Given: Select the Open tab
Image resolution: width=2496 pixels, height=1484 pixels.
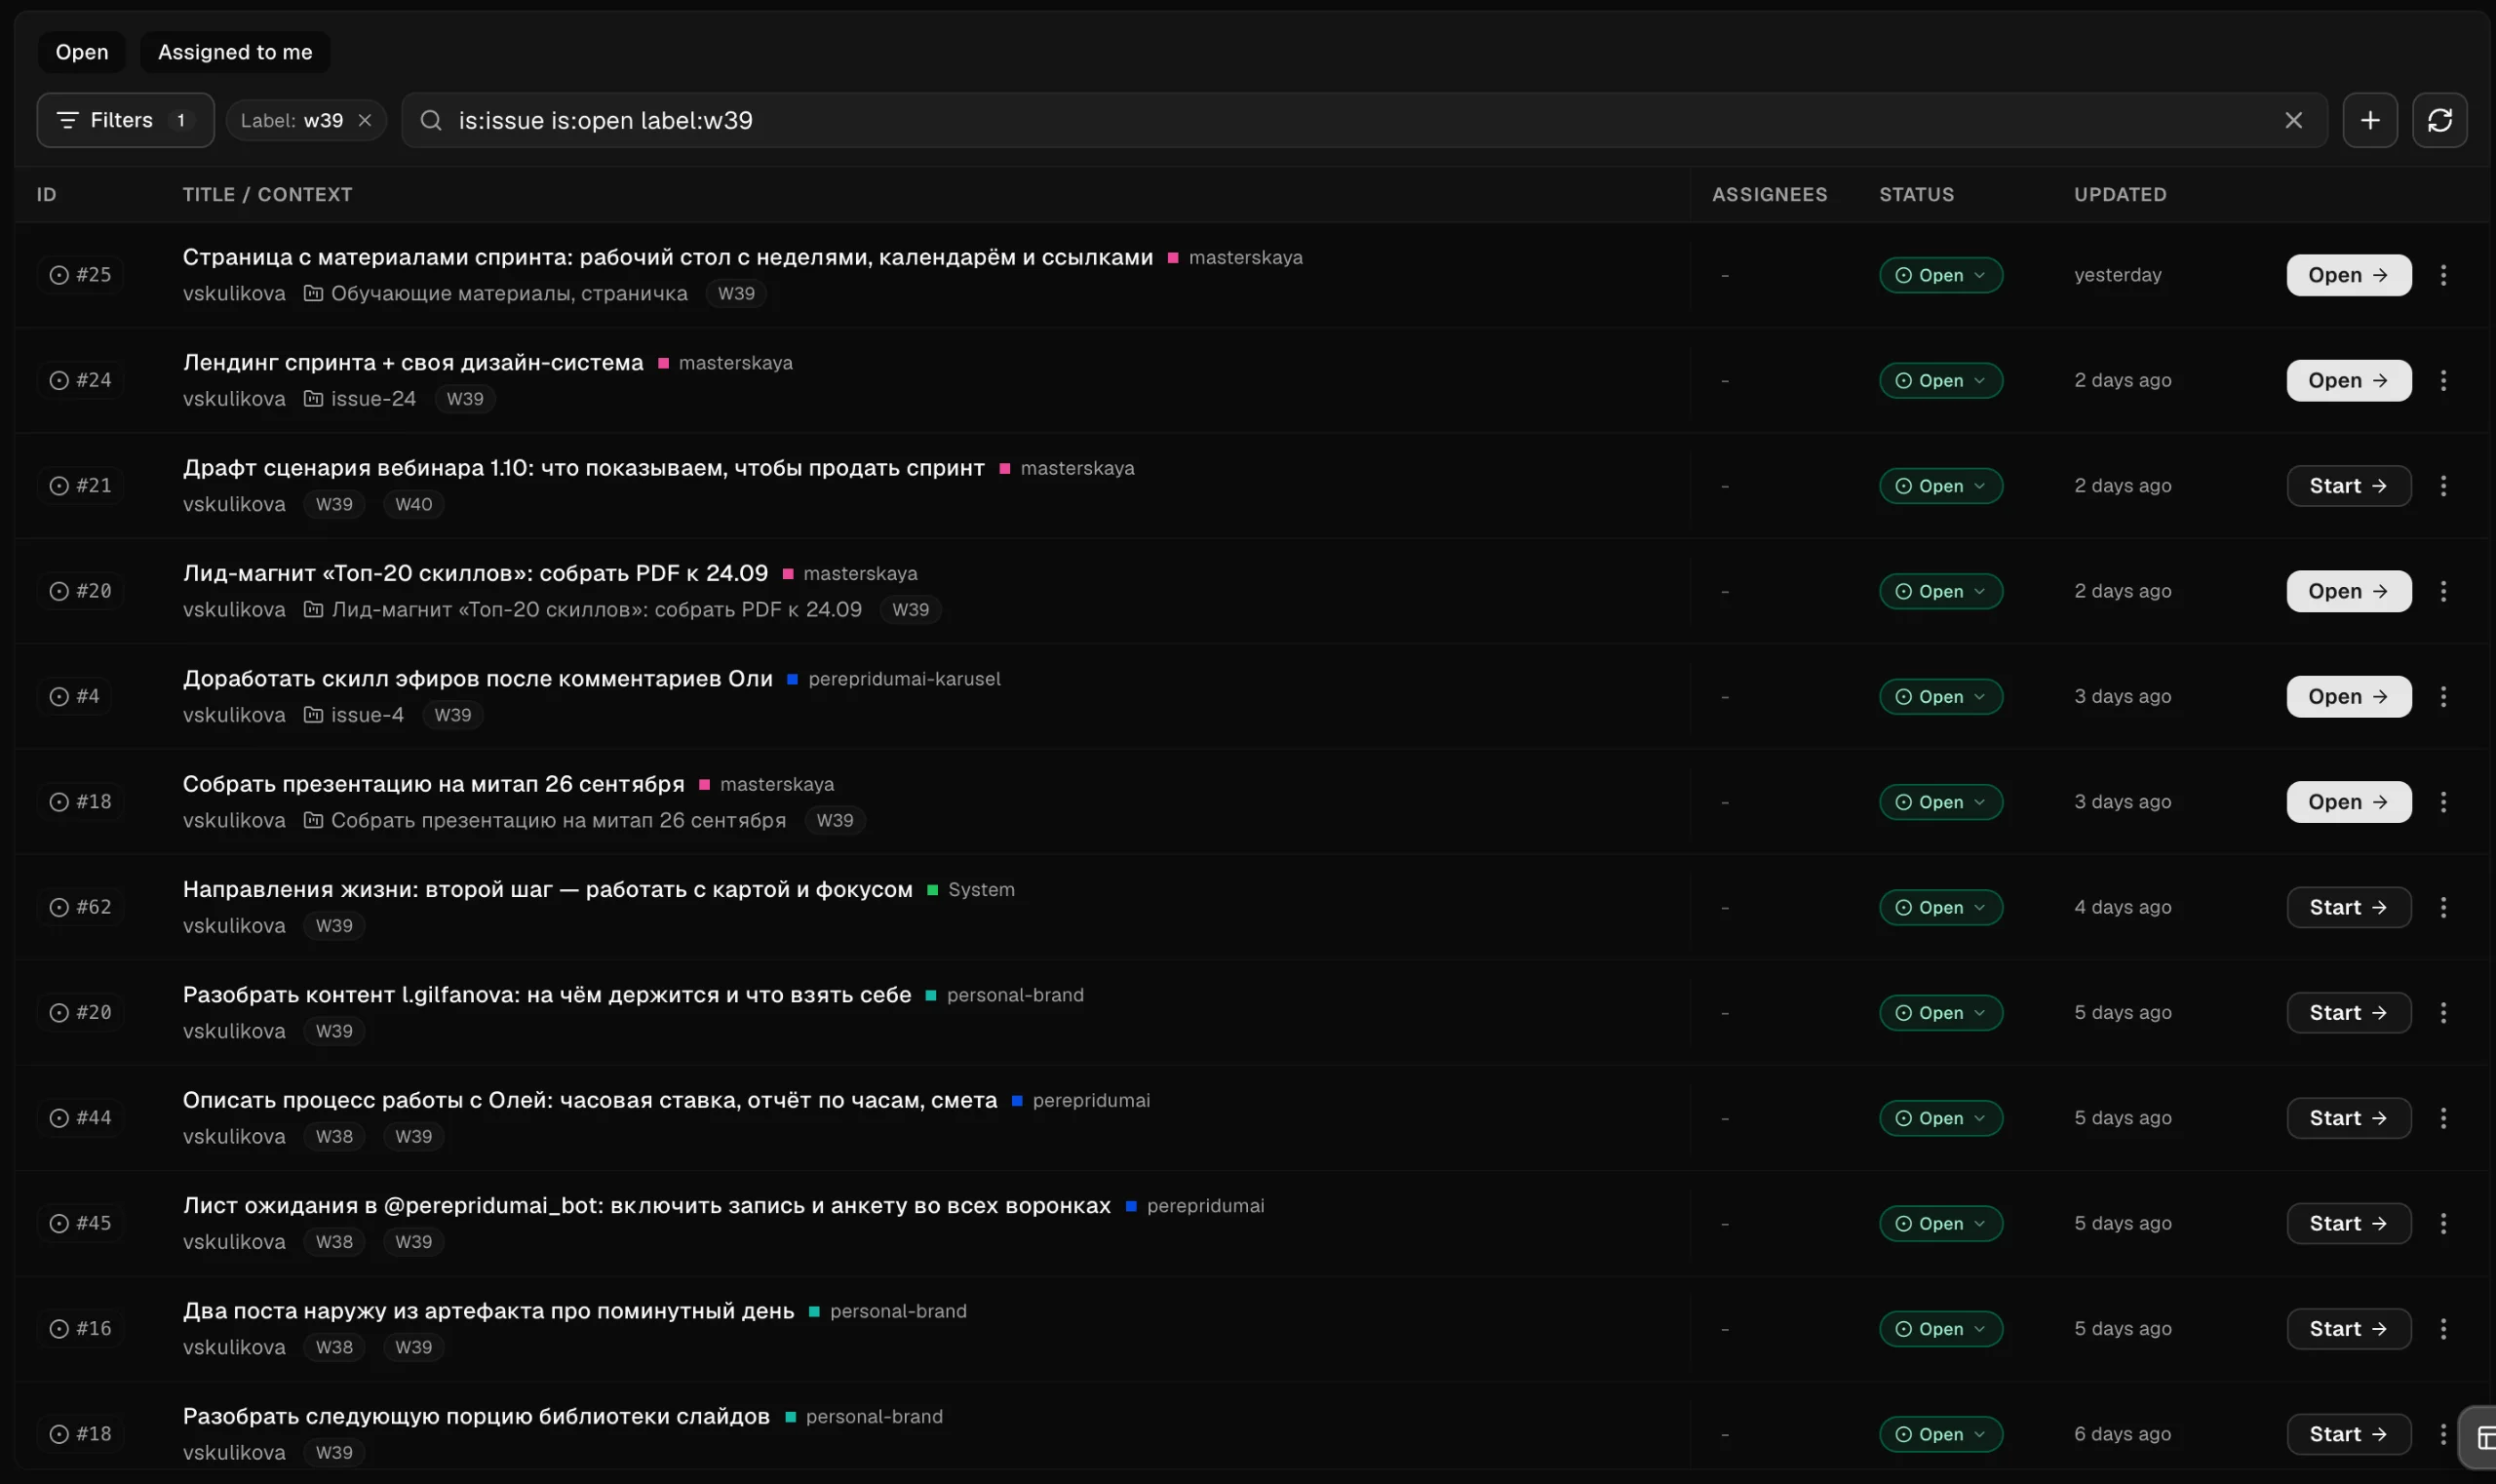Looking at the screenshot, I should click(x=82, y=52).
